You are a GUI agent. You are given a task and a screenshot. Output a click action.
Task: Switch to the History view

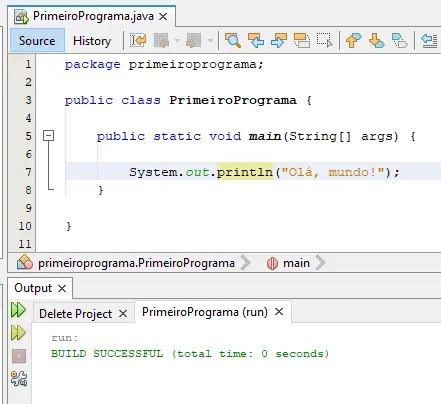92,41
